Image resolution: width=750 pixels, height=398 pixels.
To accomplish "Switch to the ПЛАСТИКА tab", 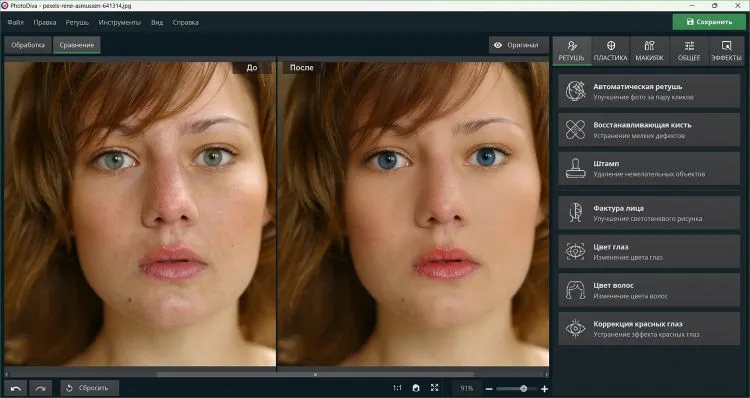I will 610,51.
